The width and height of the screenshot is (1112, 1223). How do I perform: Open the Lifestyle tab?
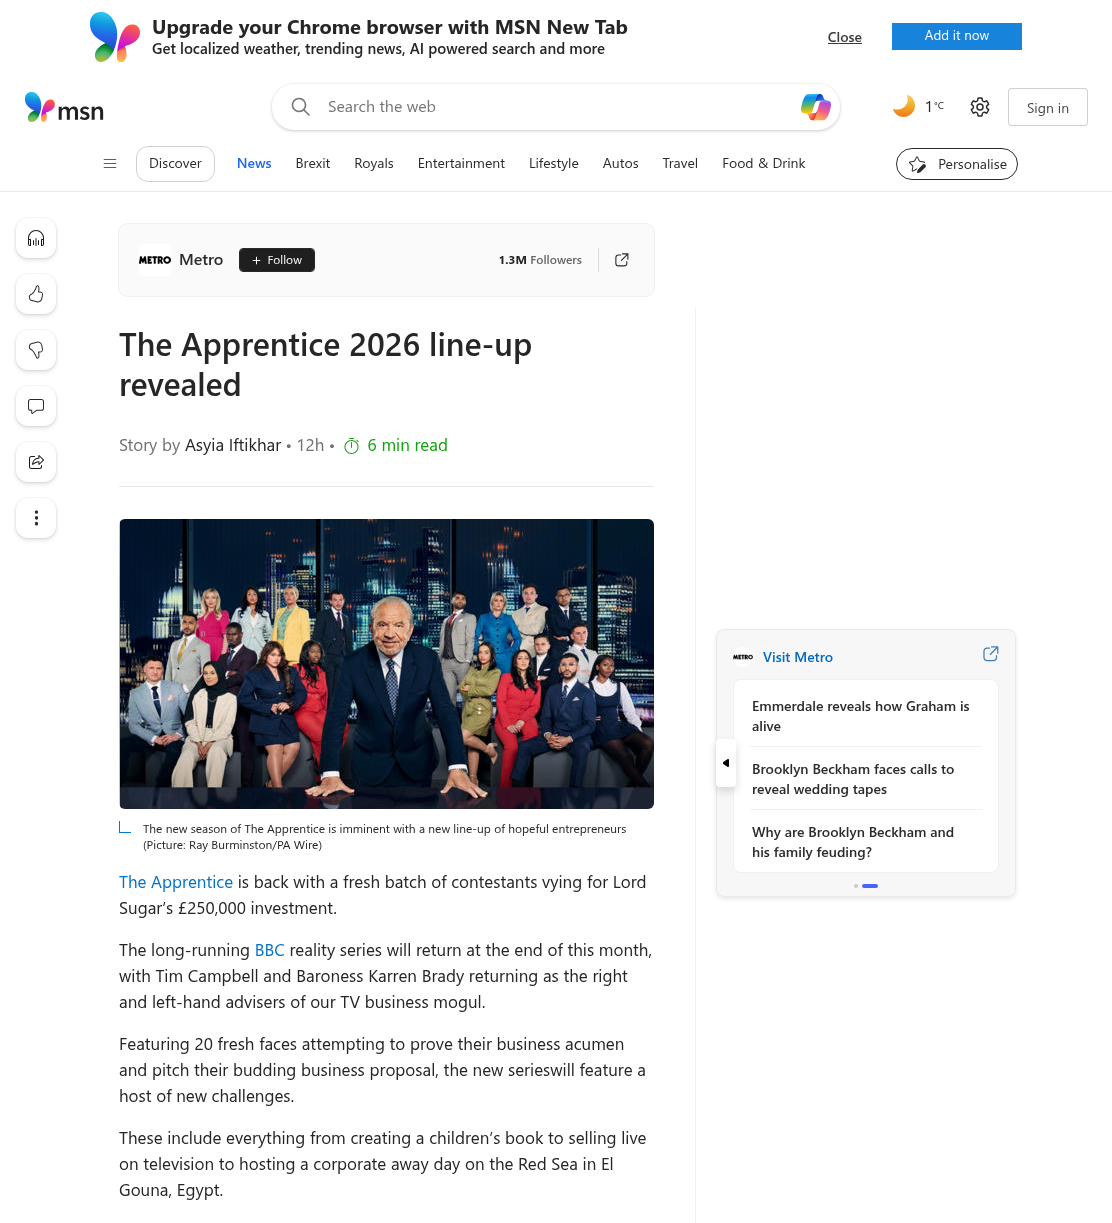pyautogui.click(x=554, y=164)
